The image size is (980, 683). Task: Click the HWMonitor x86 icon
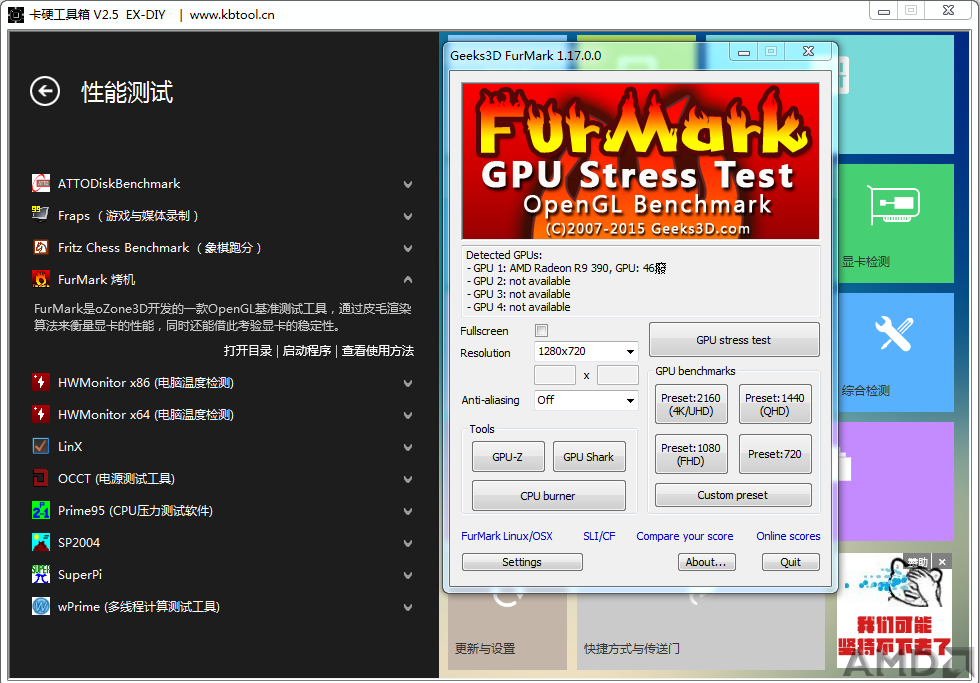pos(41,382)
